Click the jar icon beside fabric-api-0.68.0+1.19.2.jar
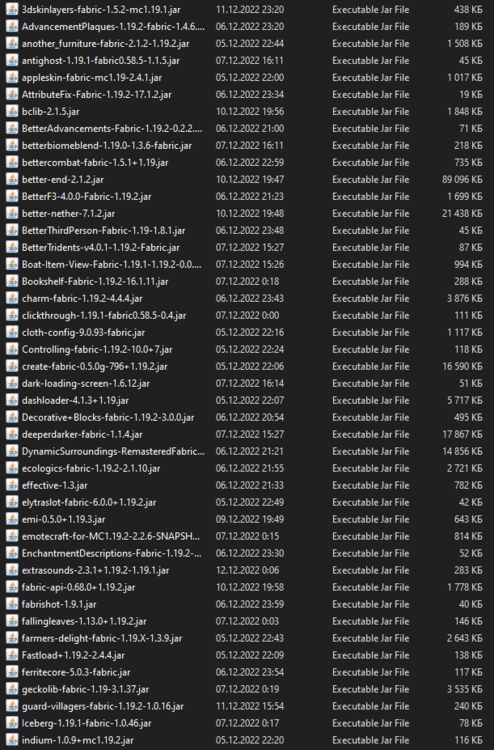Image resolution: width=494 pixels, height=750 pixels. [x=12, y=587]
